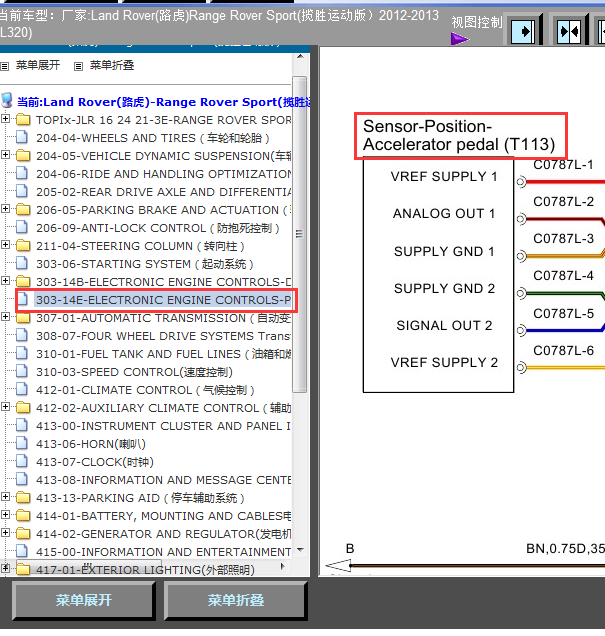The width and height of the screenshot is (605, 636).
Task: Click document icon of 310-01-FUEL TANK
Action: pyautogui.click(x=22, y=353)
